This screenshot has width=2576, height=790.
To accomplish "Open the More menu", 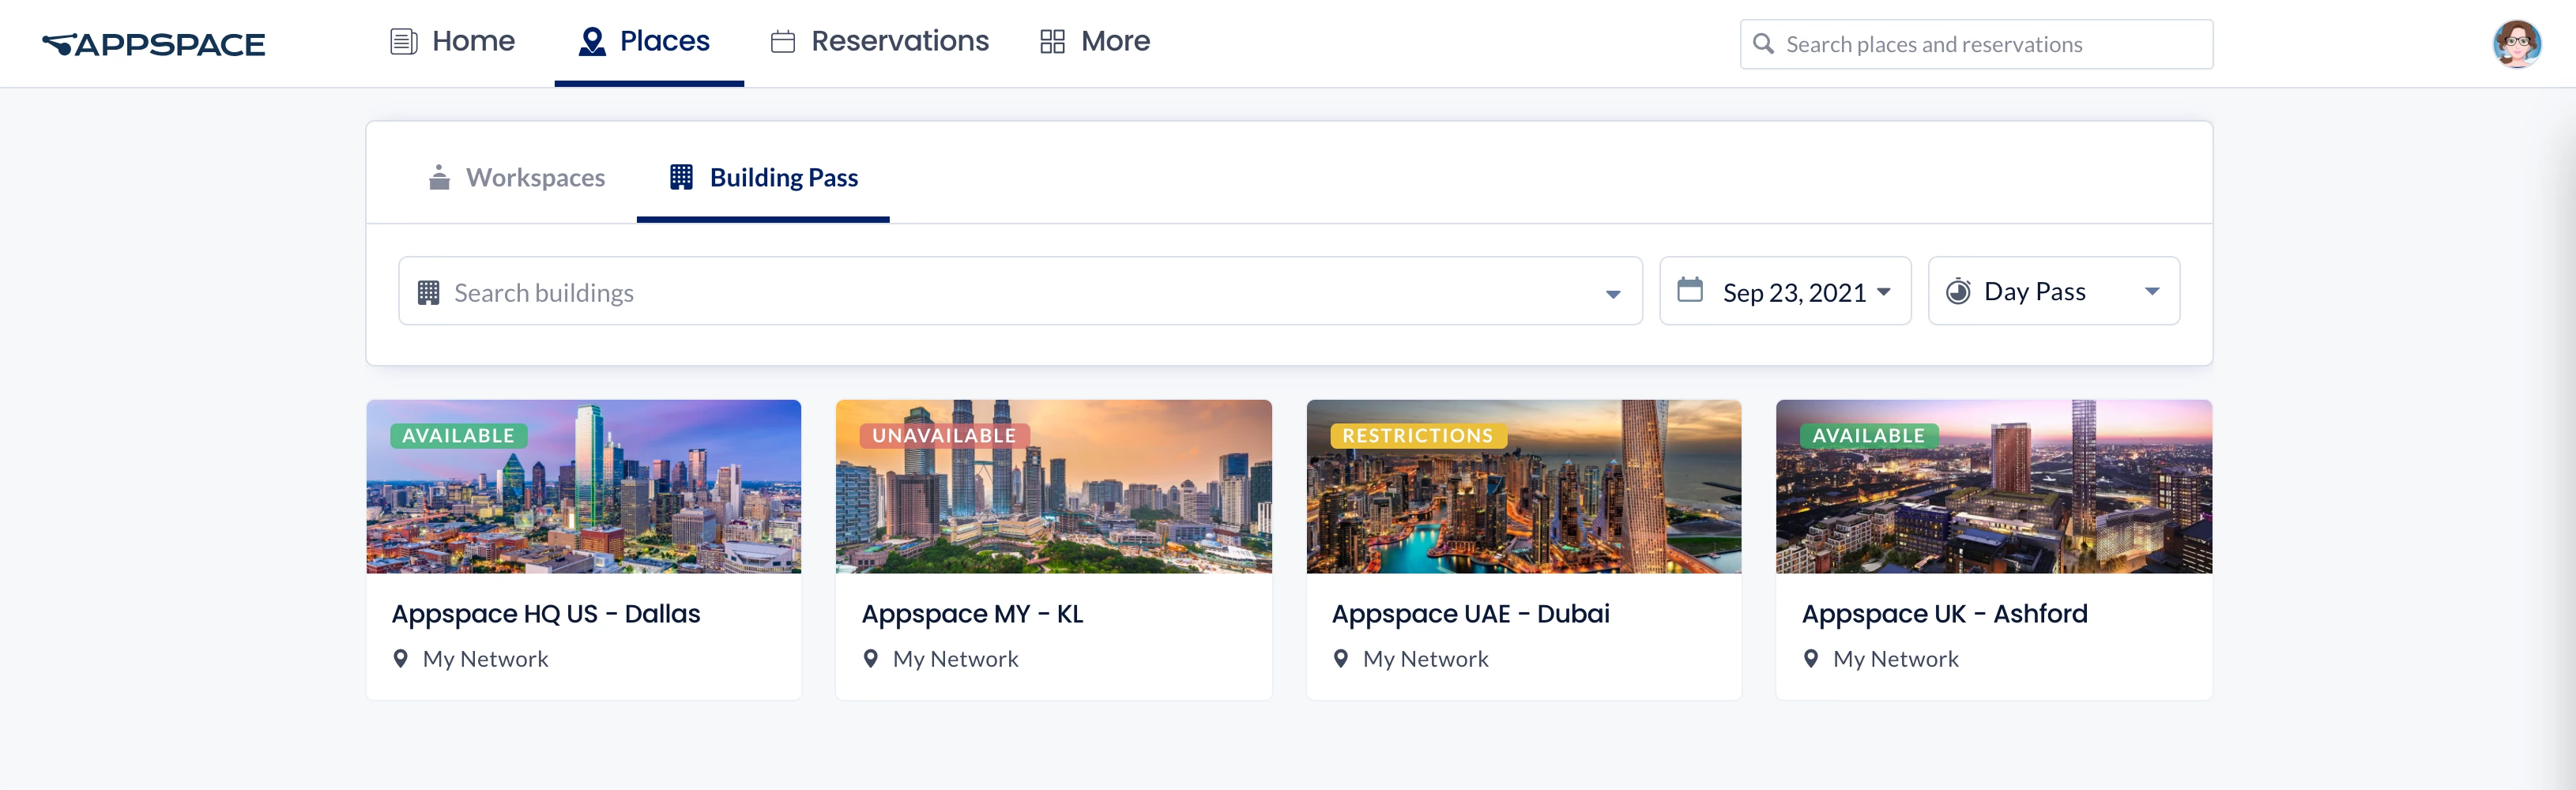I will [1094, 42].
